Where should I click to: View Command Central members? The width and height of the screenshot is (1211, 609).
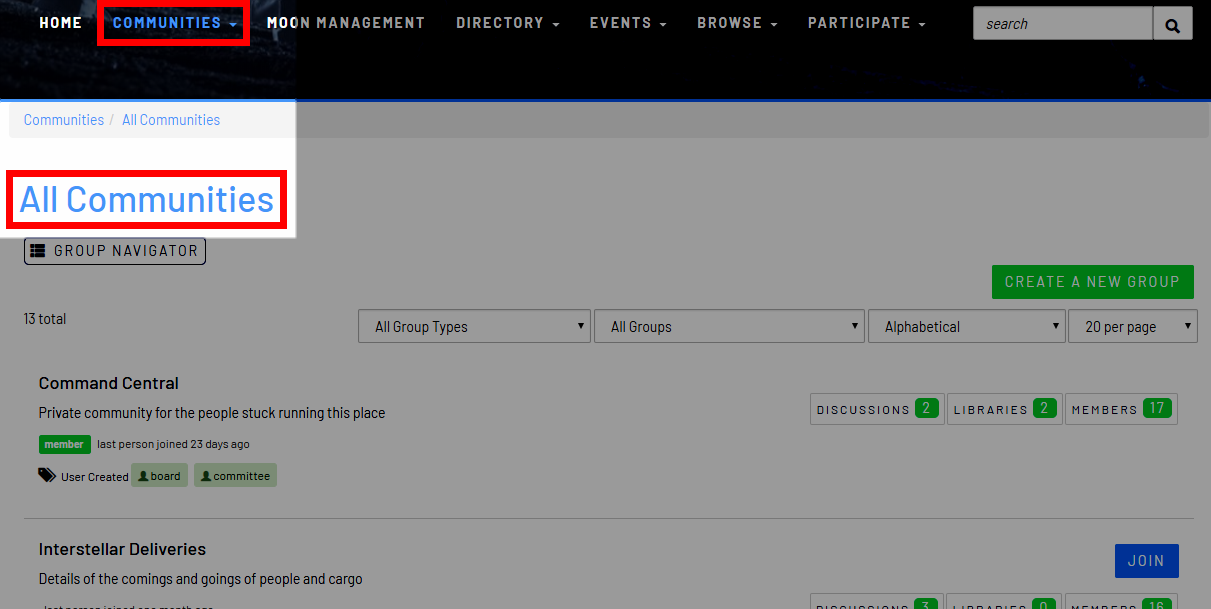1121,409
